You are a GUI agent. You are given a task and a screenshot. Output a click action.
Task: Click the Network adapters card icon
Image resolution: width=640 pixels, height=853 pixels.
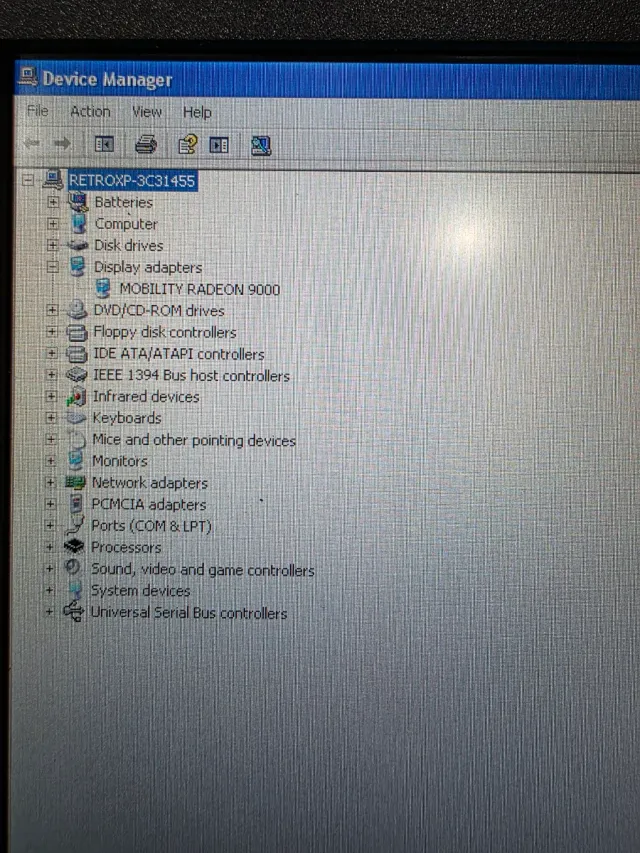click(x=75, y=482)
